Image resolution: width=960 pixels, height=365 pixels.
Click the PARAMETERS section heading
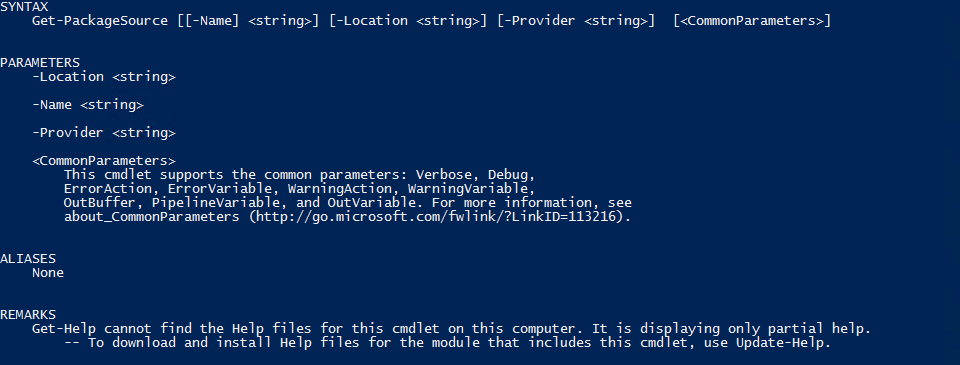click(40, 62)
